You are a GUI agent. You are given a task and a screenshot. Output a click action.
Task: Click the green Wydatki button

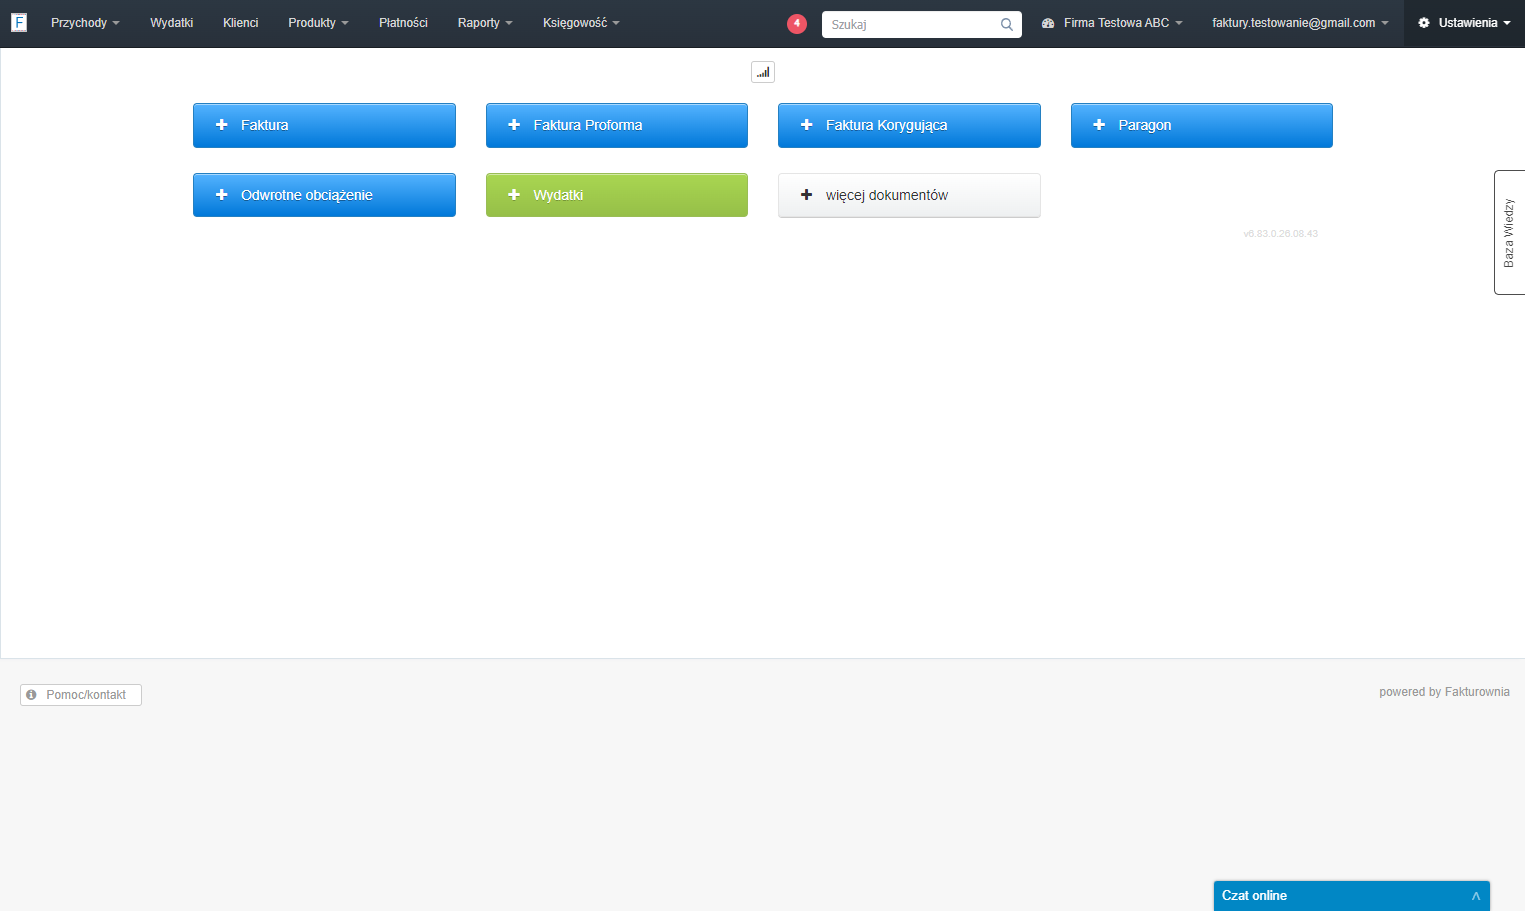click(x=617, y=195)
